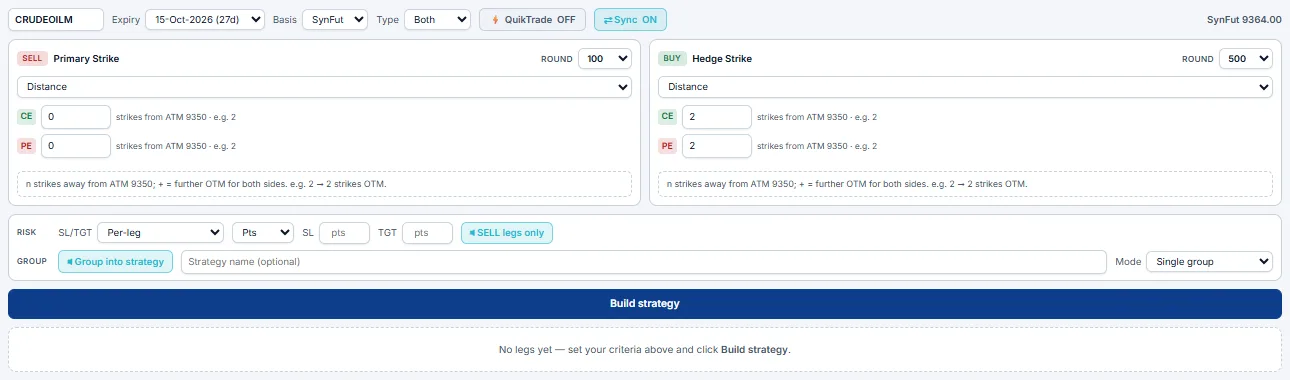Click the SL pts input field
Viewport: 1290px width, 380px height.
[x=344, y=233]
